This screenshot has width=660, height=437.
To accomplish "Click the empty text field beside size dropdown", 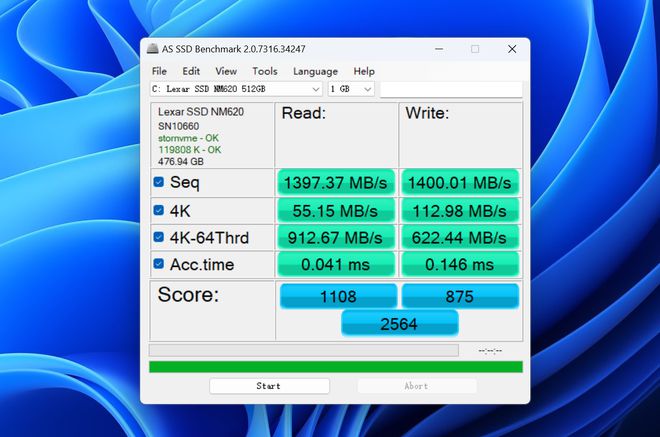I will click(451, 89).
